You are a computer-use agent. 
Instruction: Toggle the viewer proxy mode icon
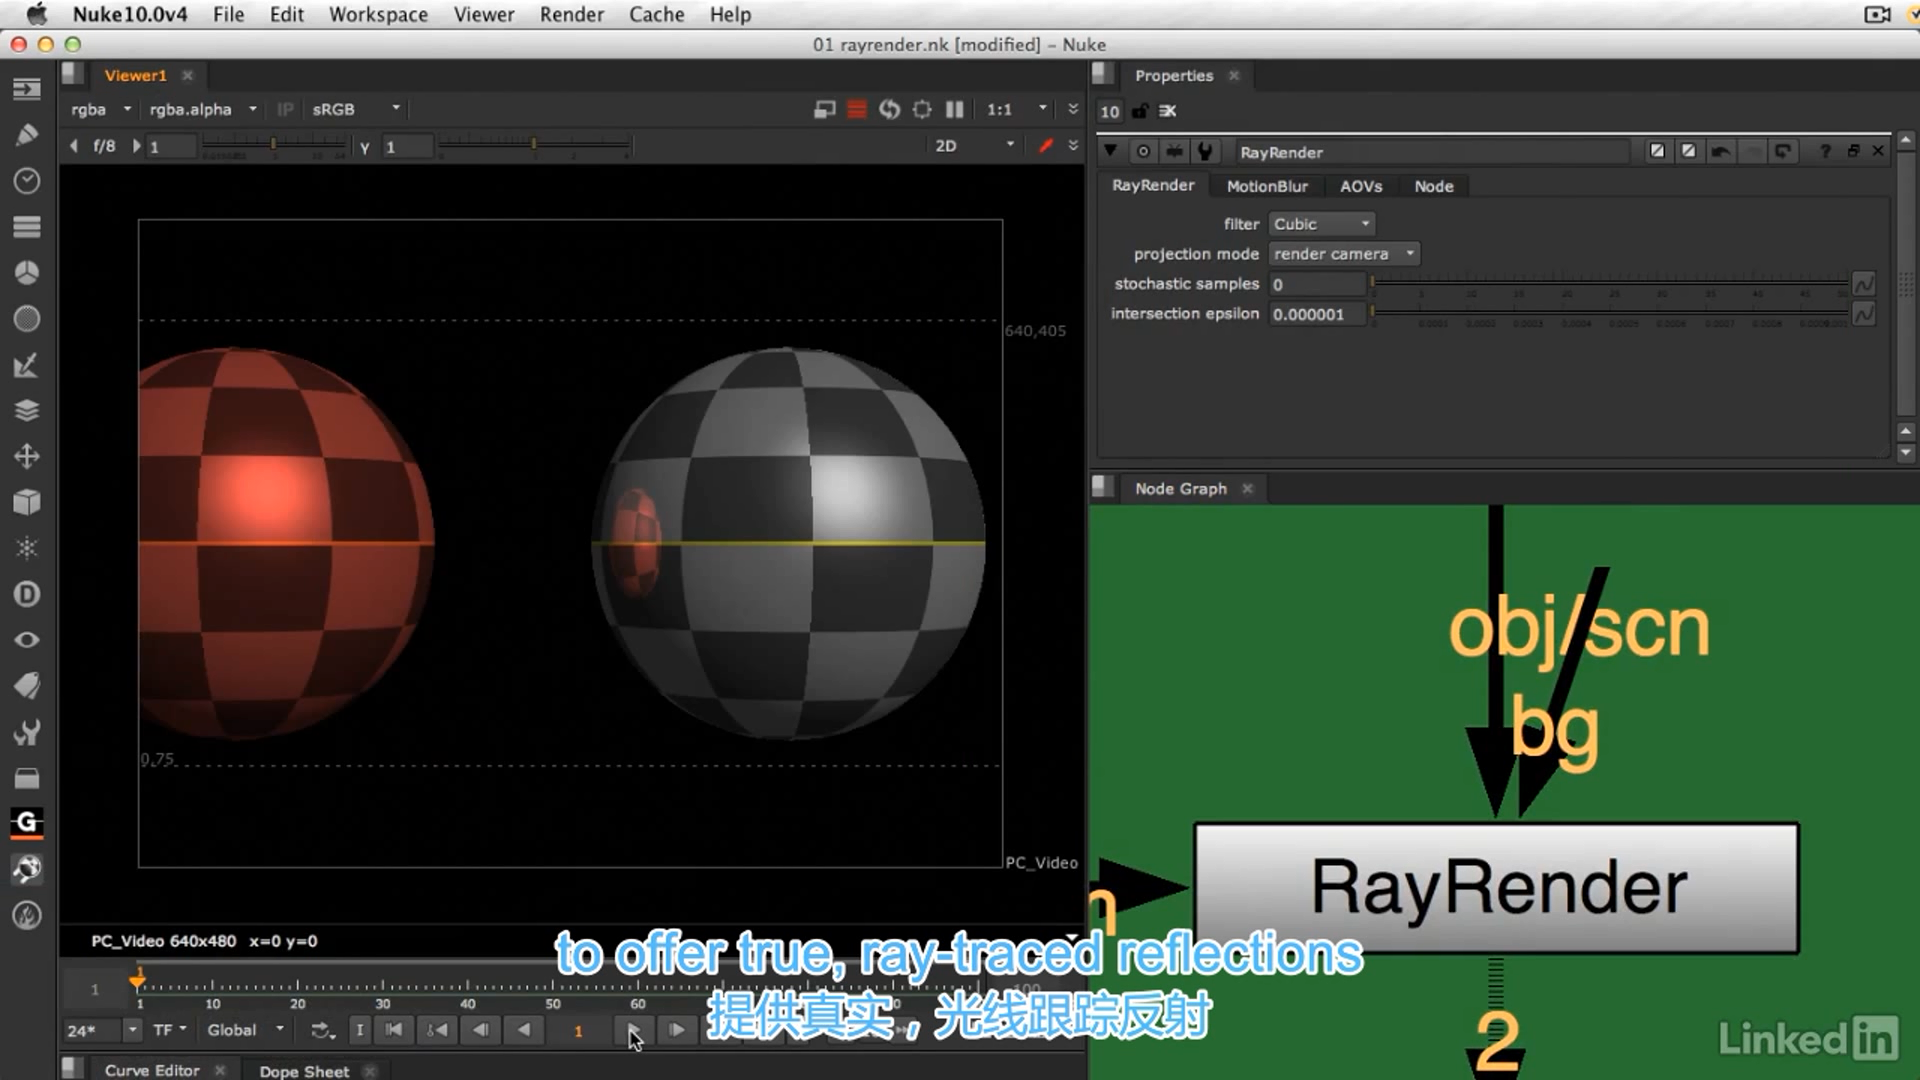pos(824,109)
